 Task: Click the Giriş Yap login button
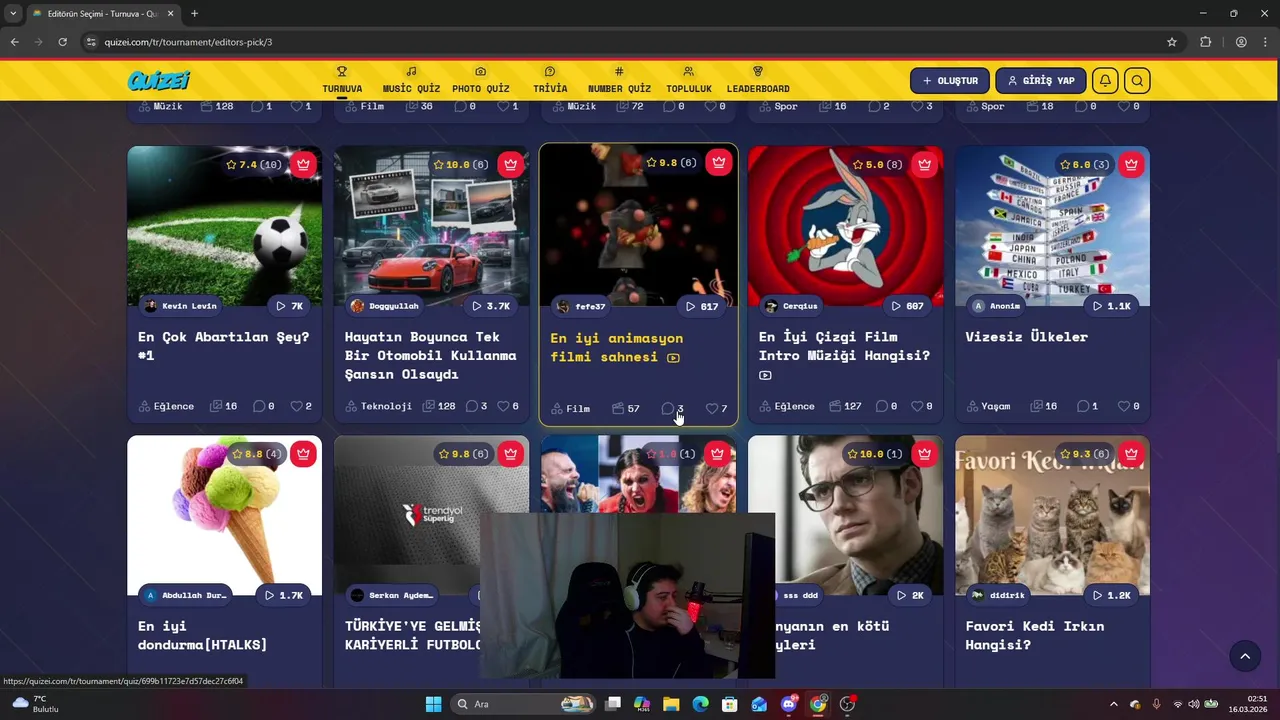[x=1040, y=81]
